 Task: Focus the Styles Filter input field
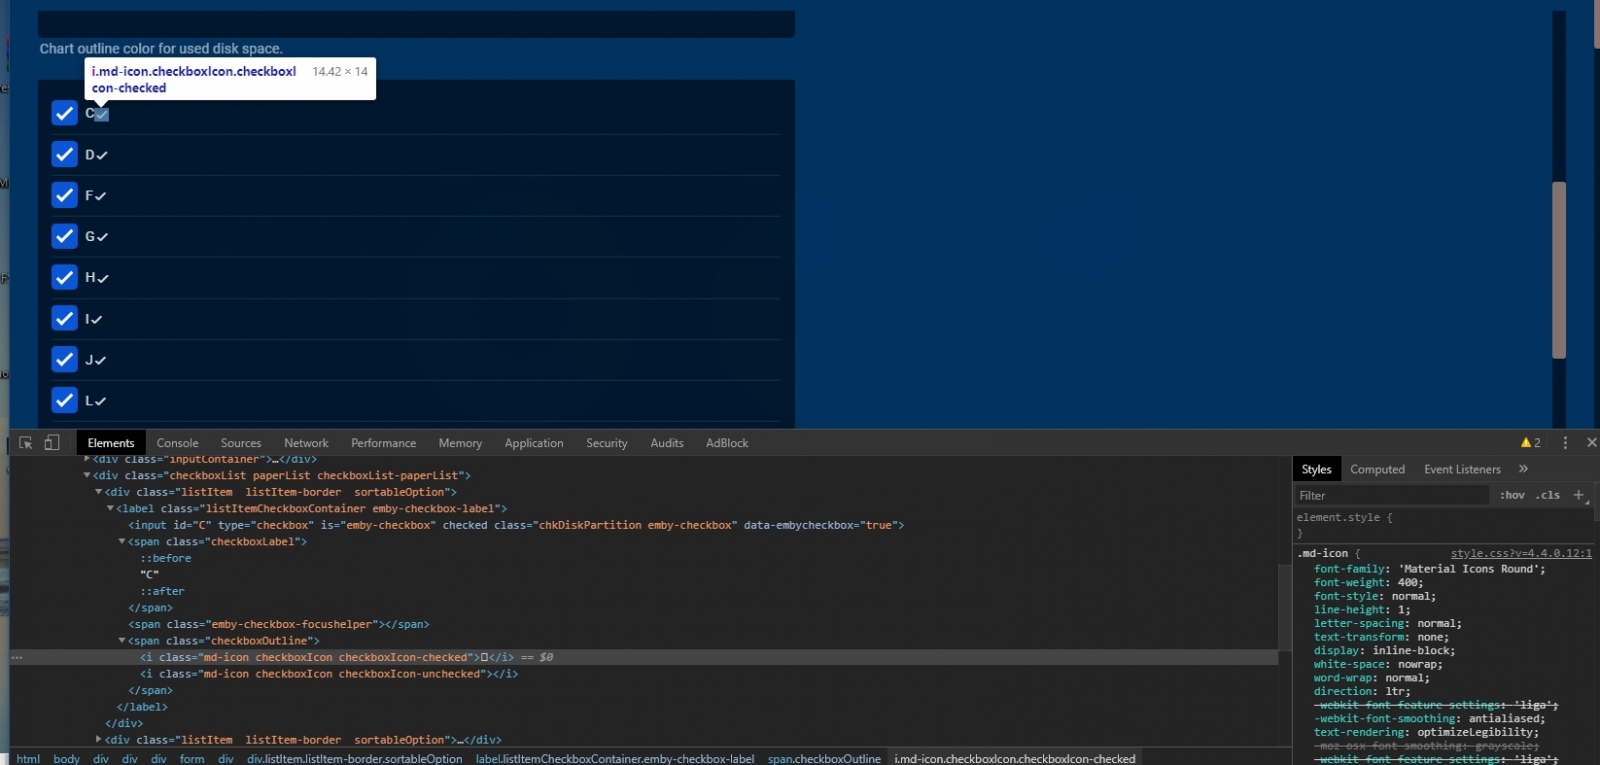click(x=1390, y=495)
